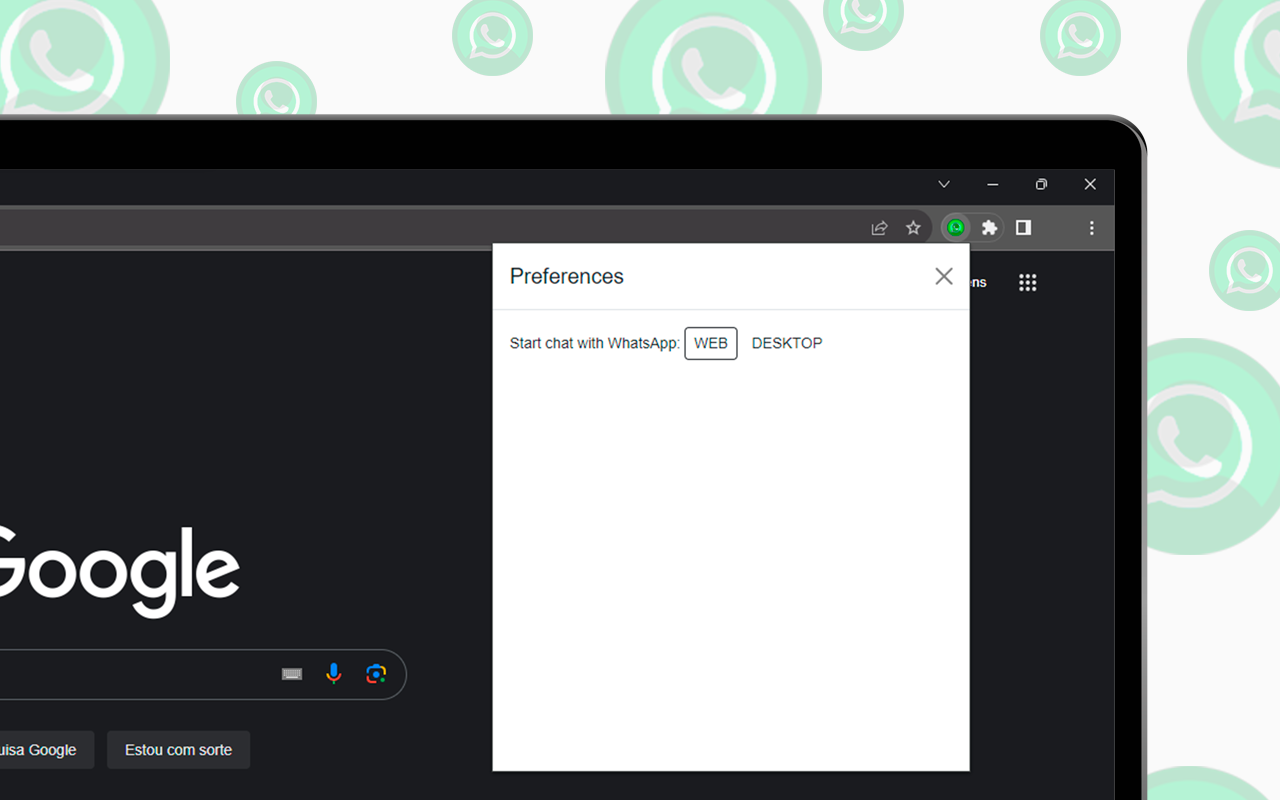
Task: Open the Imagens link near the apps grid
Action: (x=975, y=282)
